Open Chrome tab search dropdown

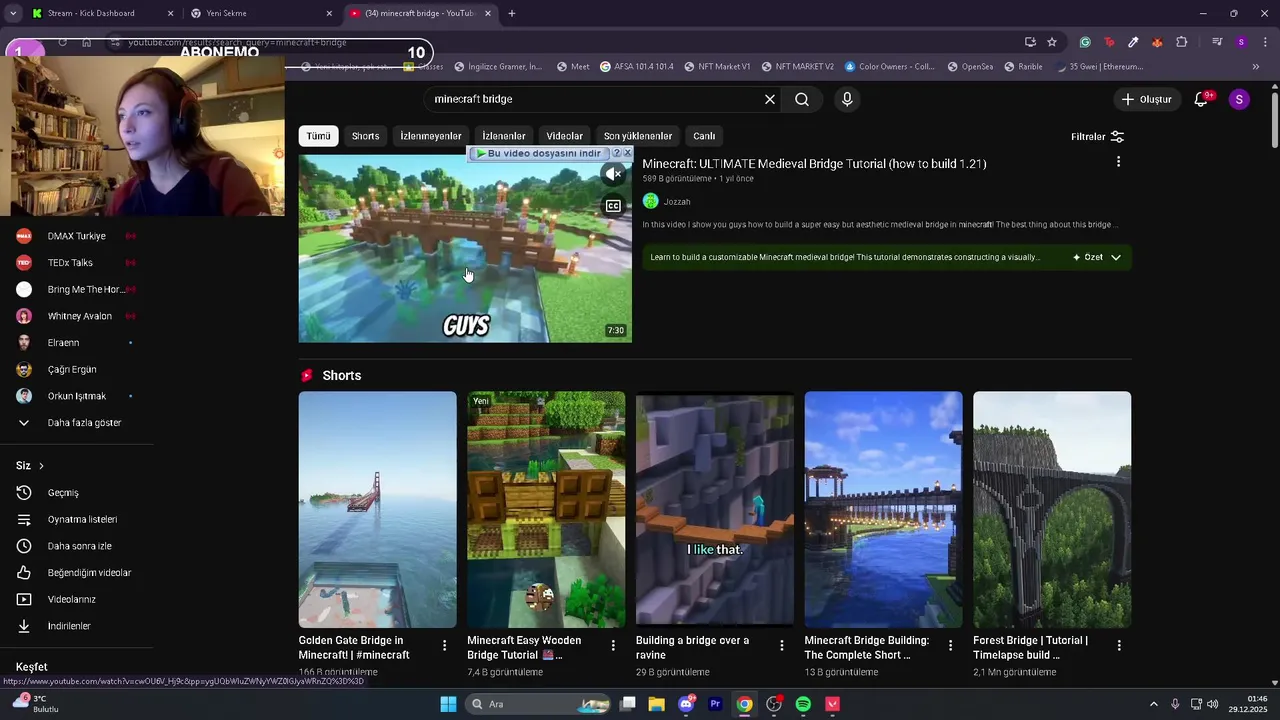(13, 13)
